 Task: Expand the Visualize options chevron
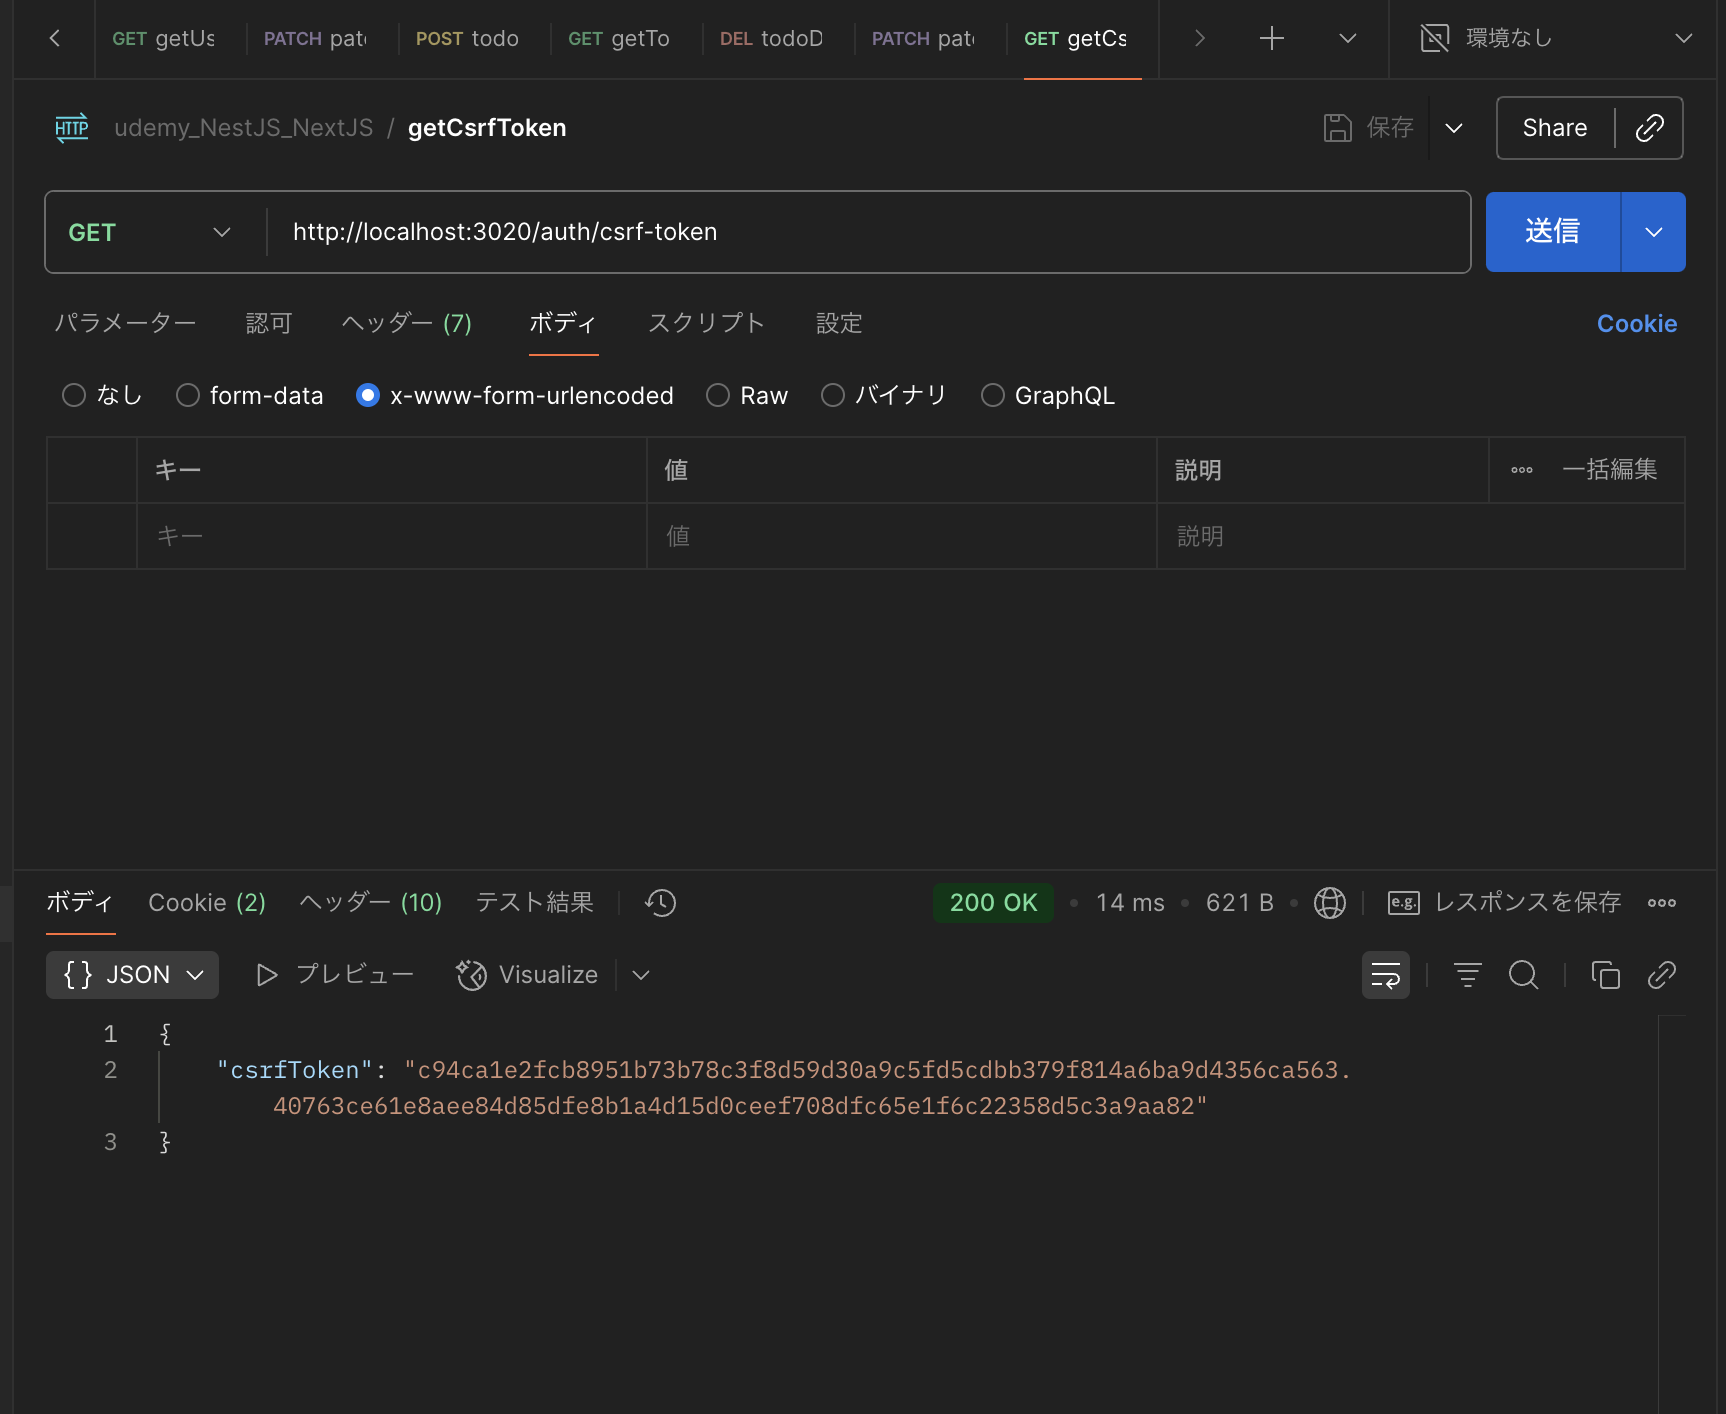pyautogui.click(x=641, y=975)
